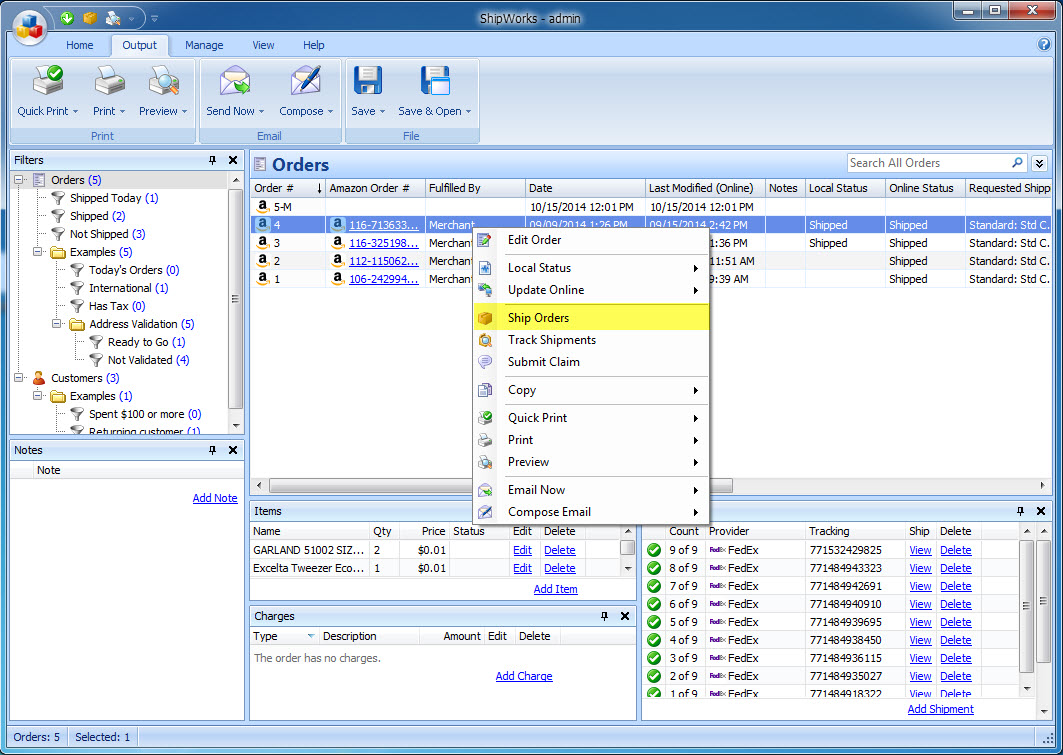Click the Edit Order pencil icon in menu
Screen dimensions: 1063x755
click(x=485, y=240)
